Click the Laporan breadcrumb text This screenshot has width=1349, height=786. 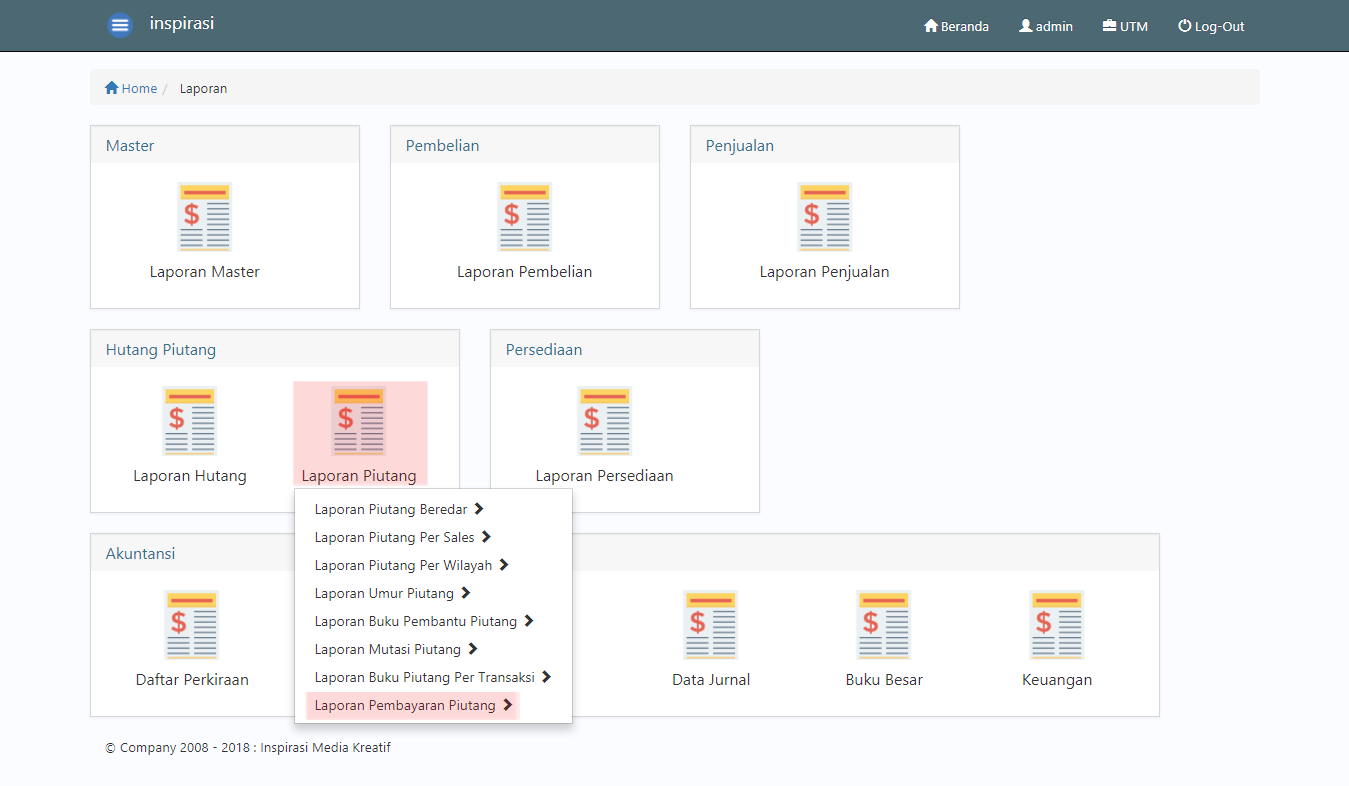tap(203, 88)
